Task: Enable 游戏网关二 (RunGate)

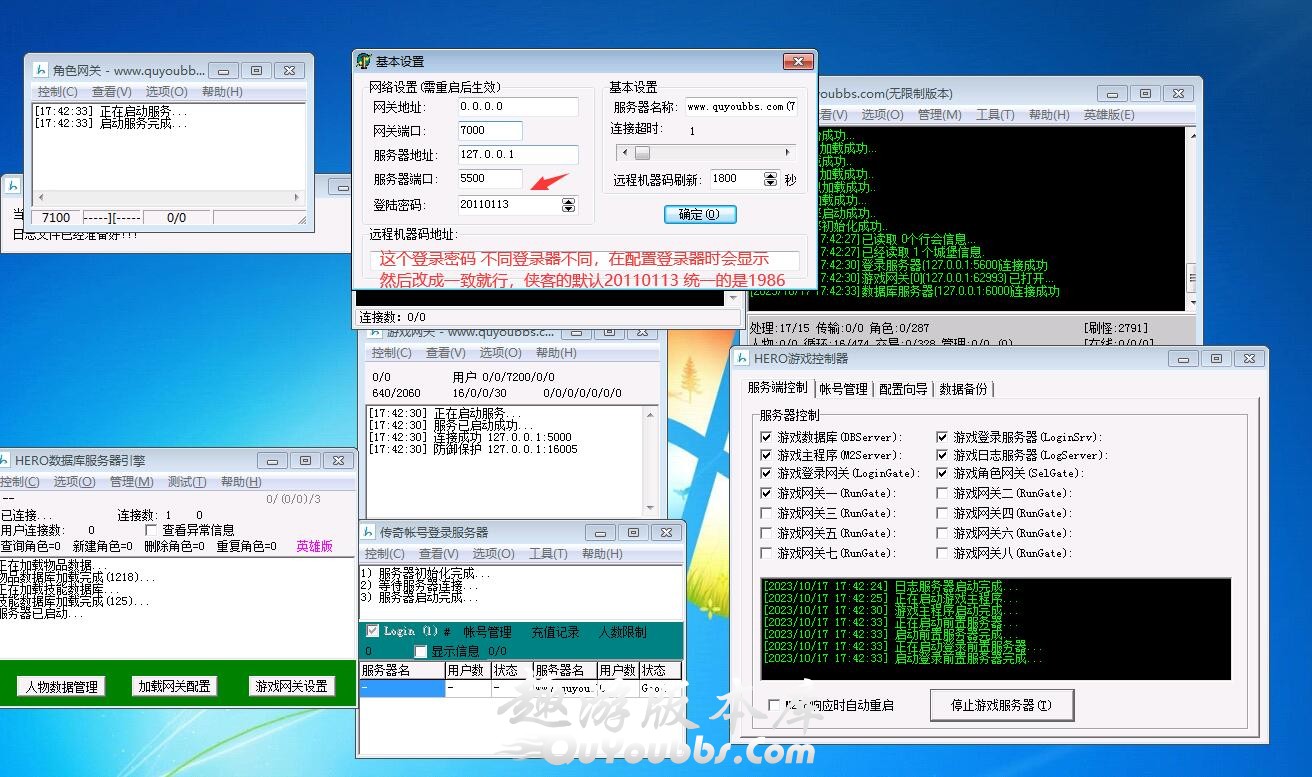Action: 942,493
